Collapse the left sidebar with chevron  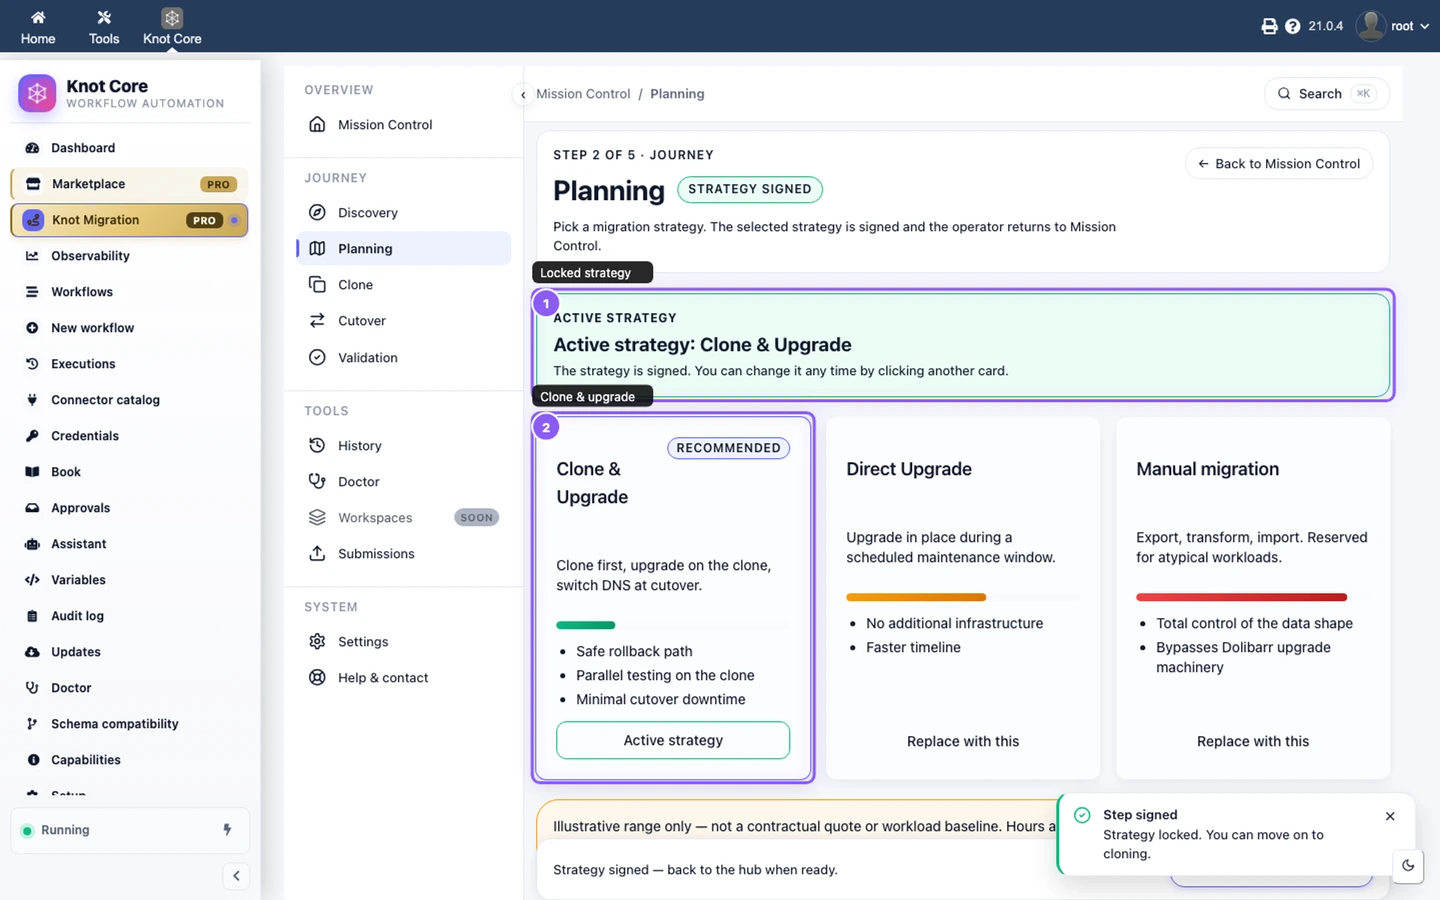coord(236,876)
